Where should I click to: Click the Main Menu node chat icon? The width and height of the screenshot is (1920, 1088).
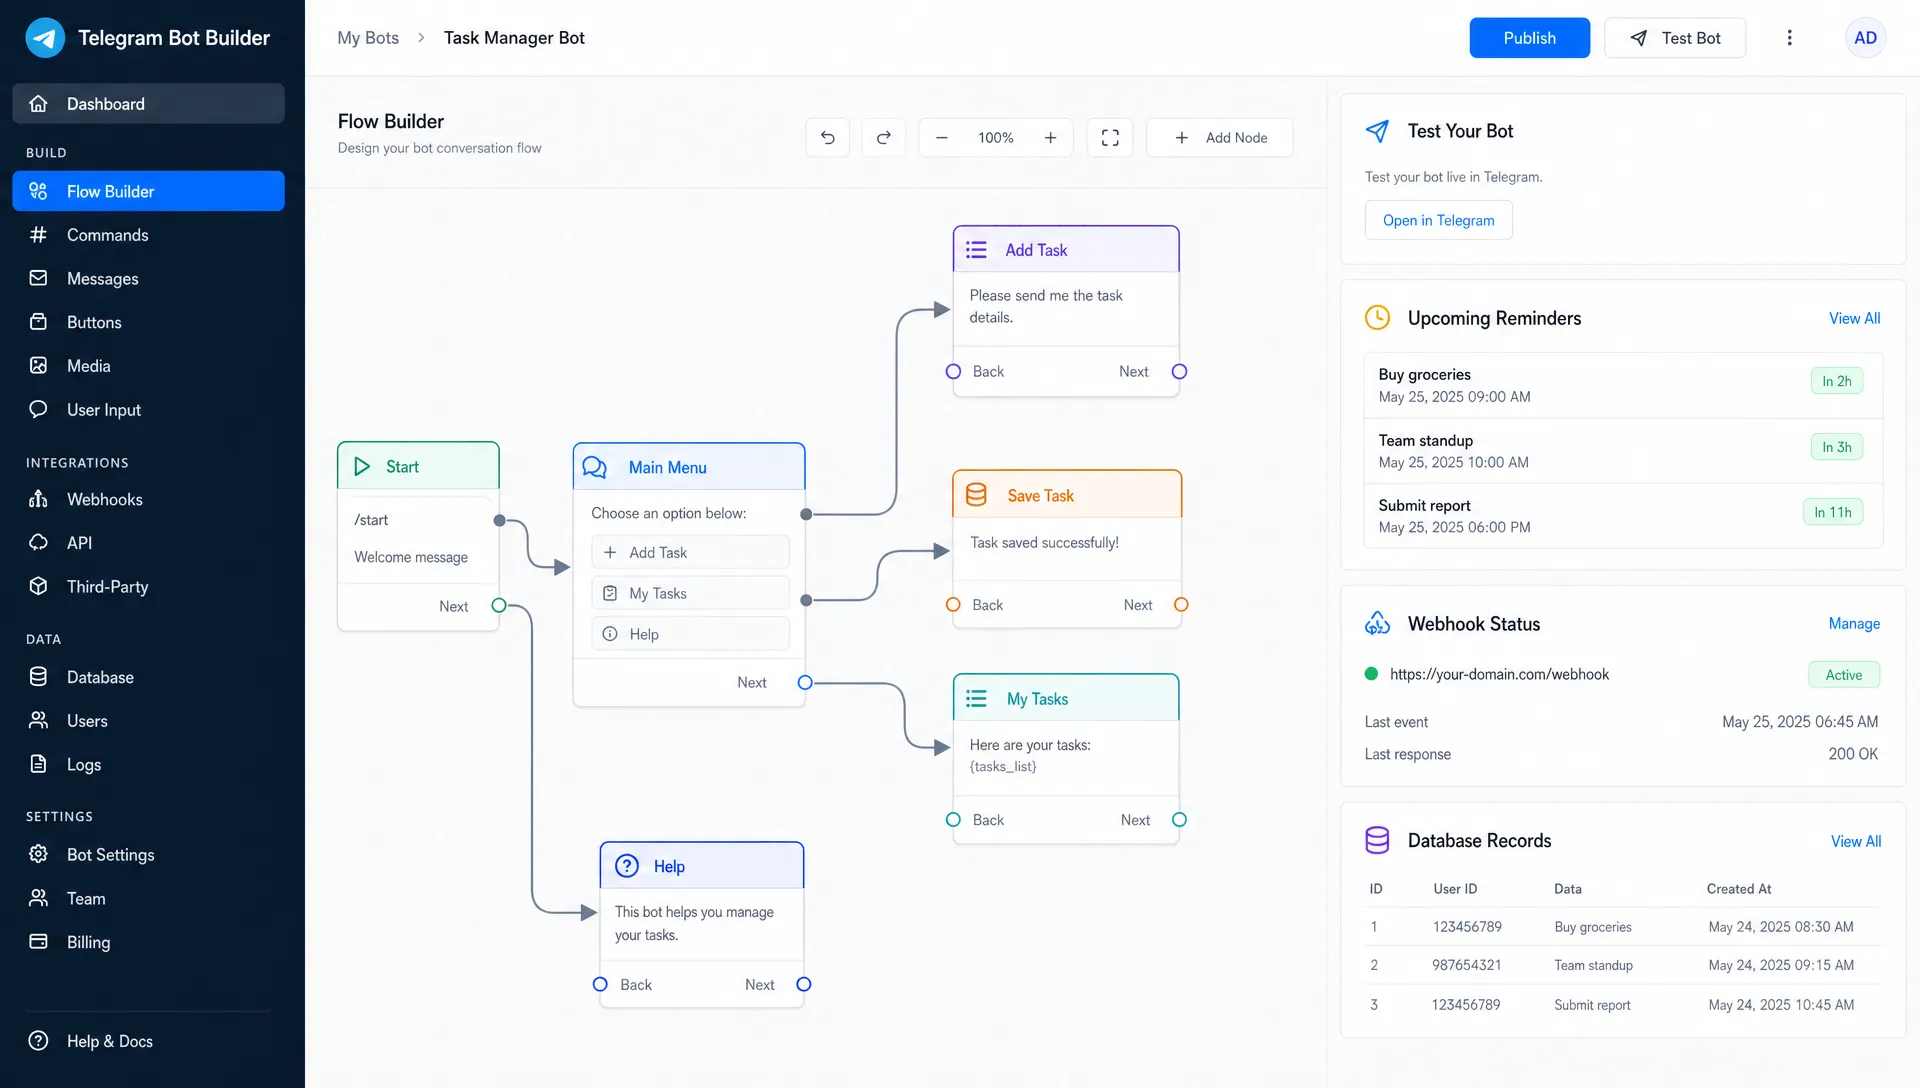[x=595, y=467]
